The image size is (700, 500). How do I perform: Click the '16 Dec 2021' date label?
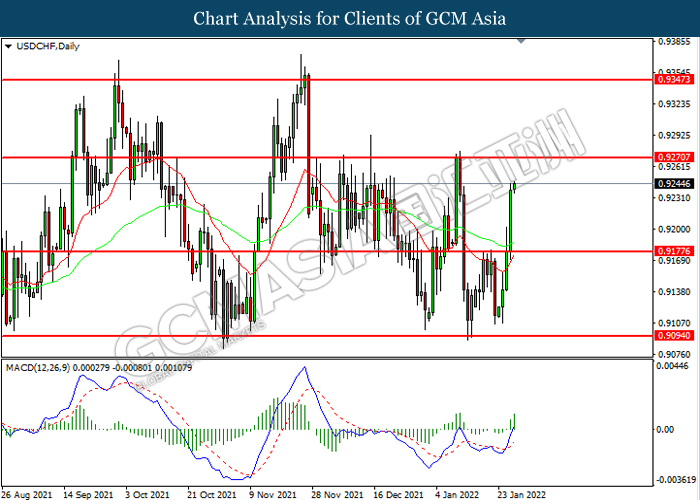398,495
